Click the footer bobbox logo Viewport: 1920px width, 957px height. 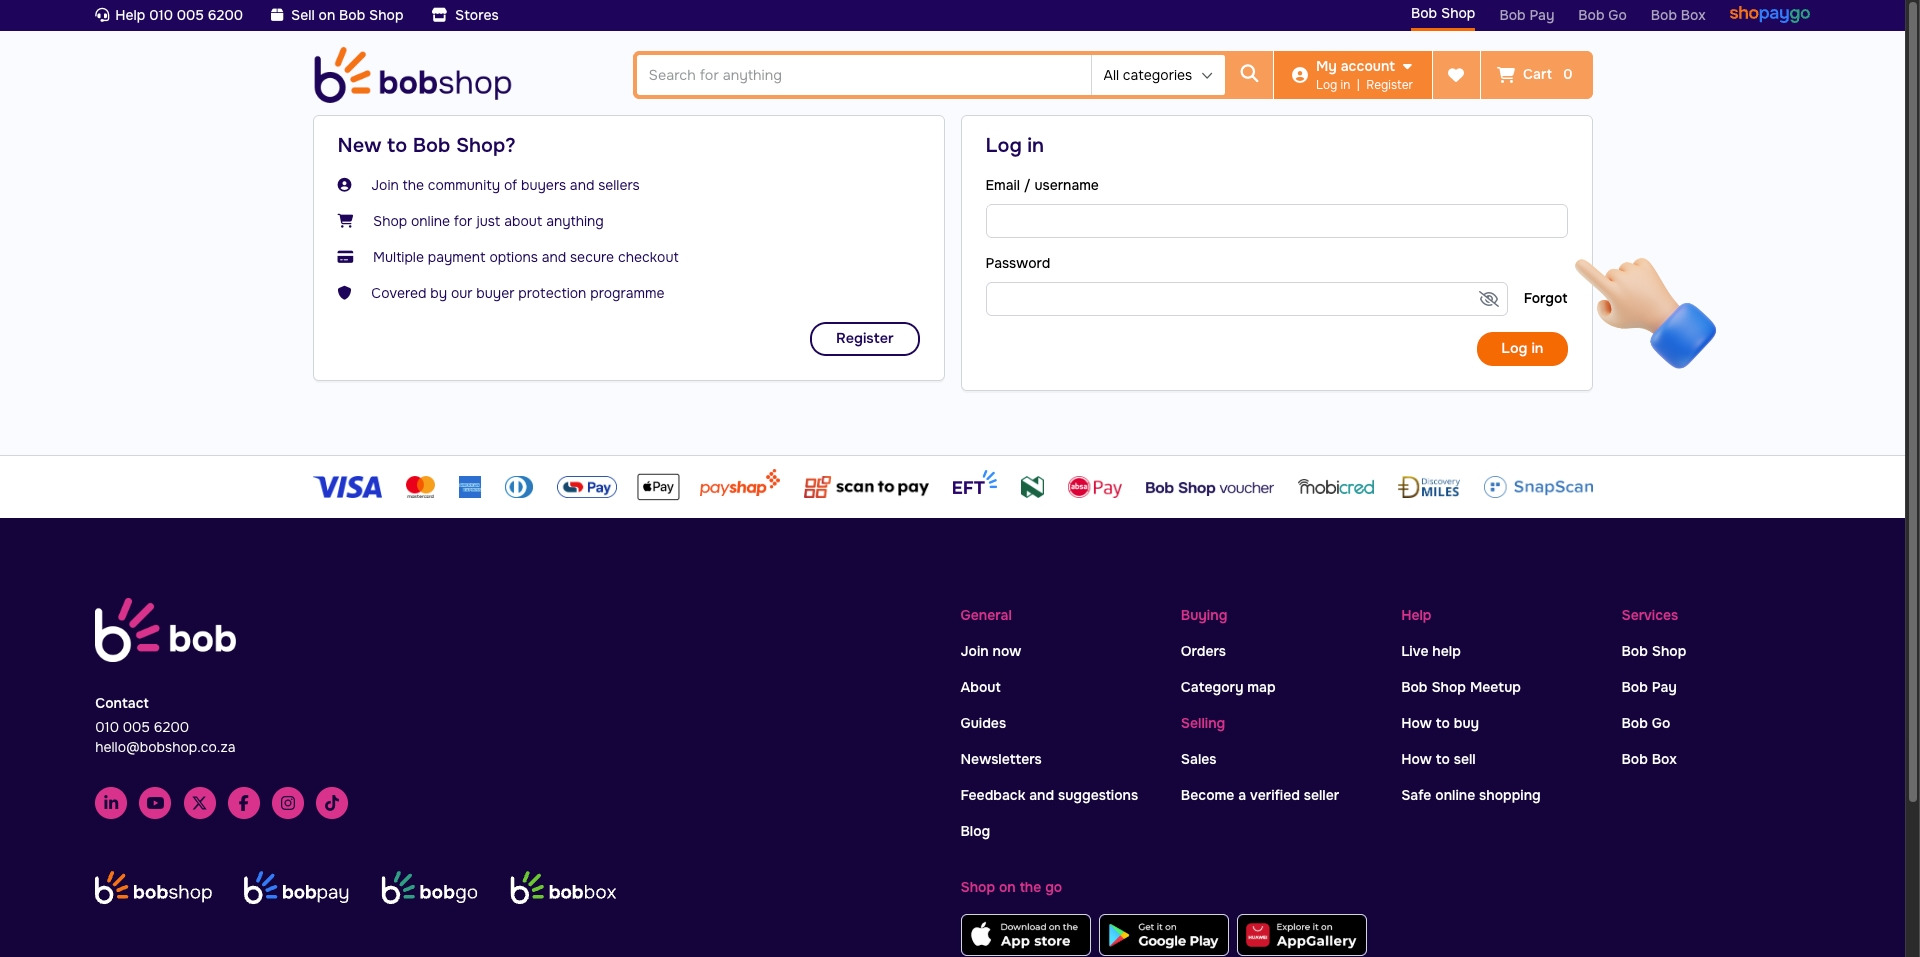[563, 888]
